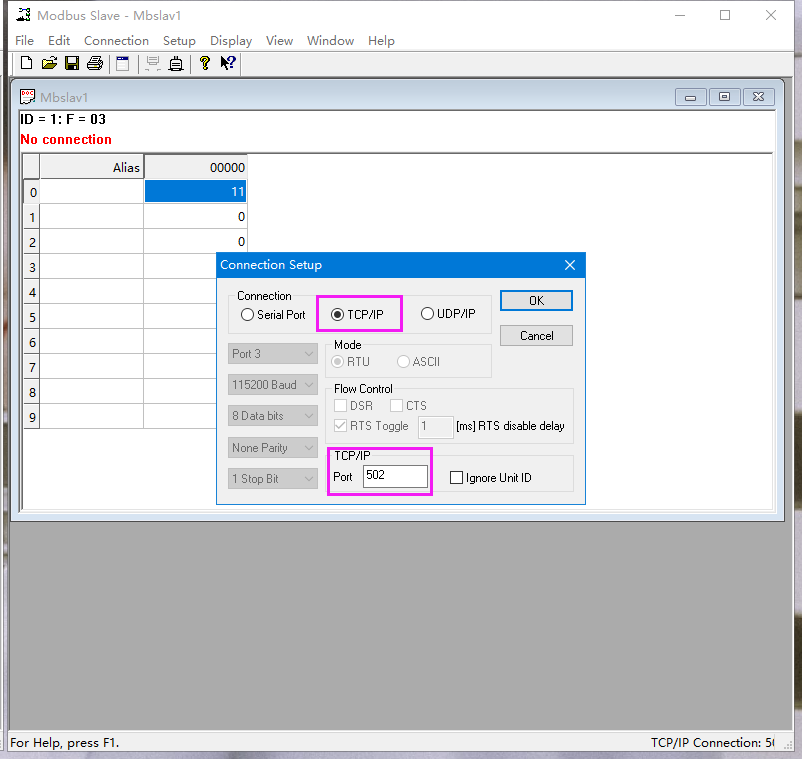Image resolution: width=802 pixels, height=759 pixels.
Task: Click Cancel in Connection Setup dialog
Action: [536, 336]
